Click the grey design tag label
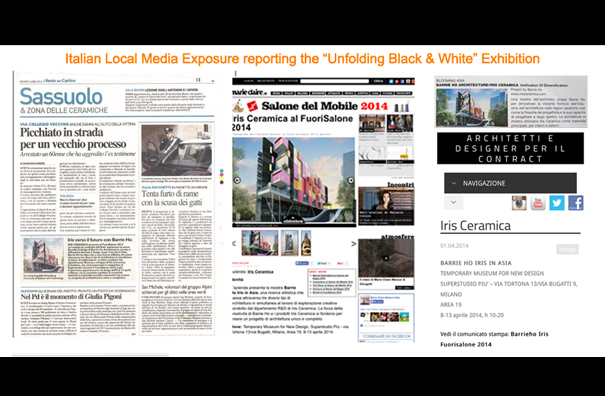605x396 pixels. 567,249
